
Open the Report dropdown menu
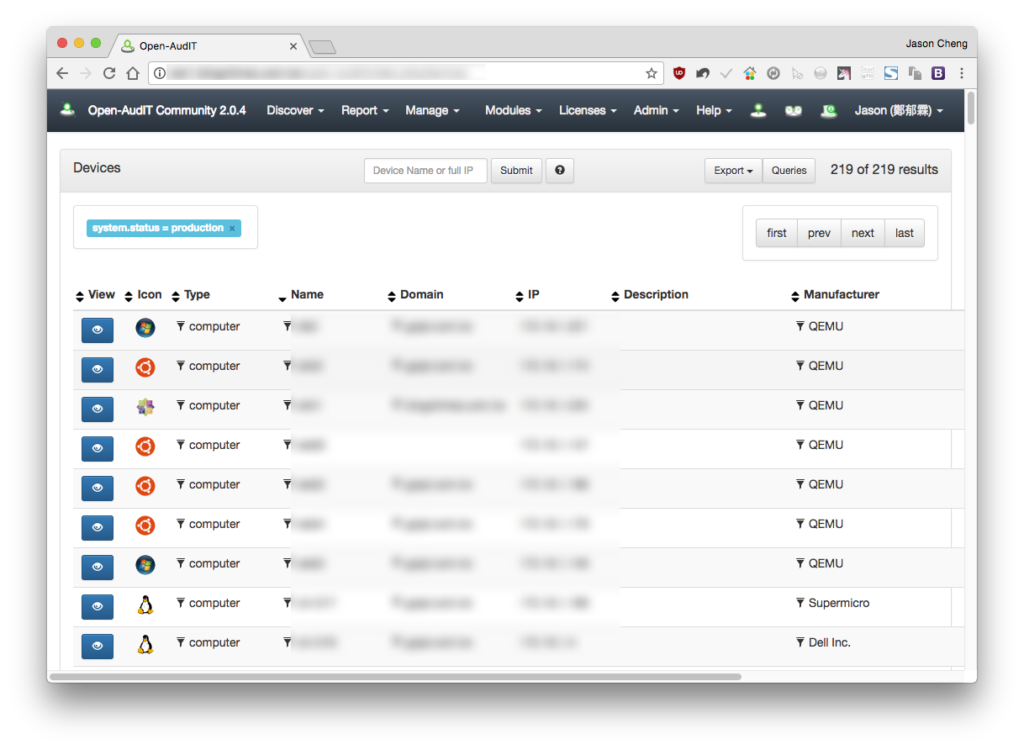(x=365, y=110)
